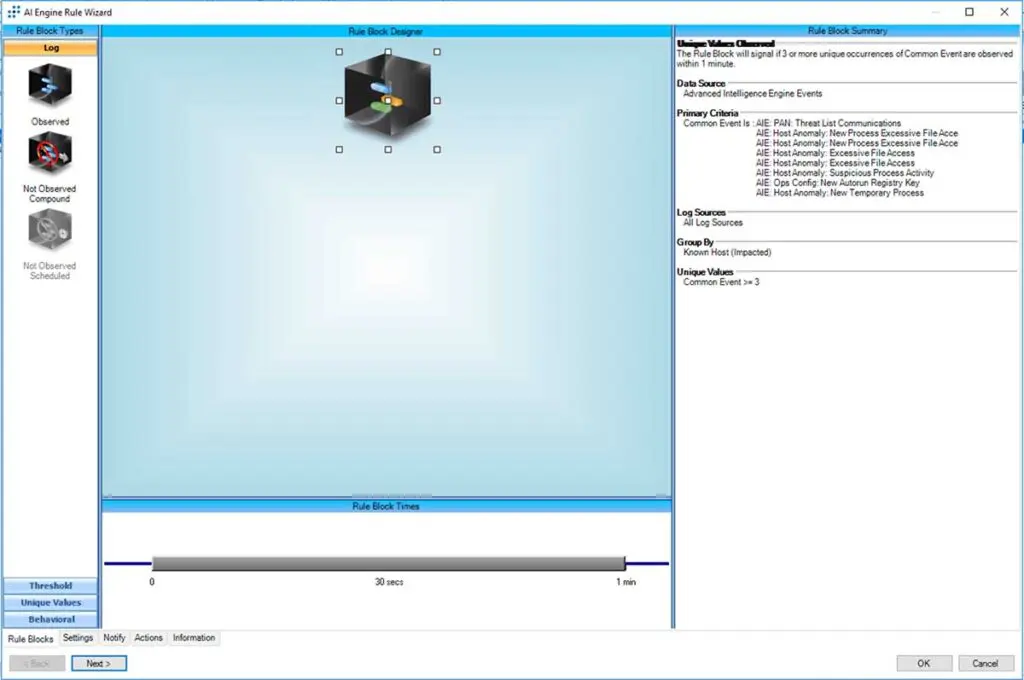
Task: Switch to the Settings tab
Action: tap(77, 637)
